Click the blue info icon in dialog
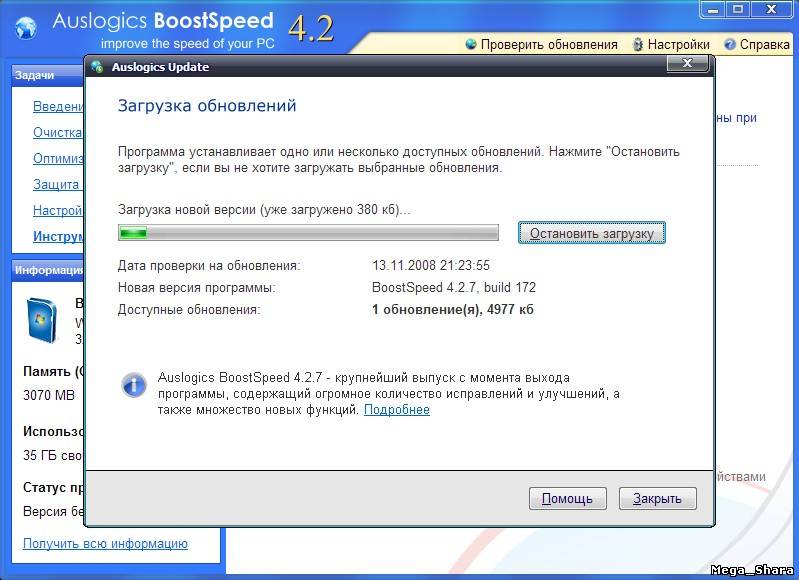The width and height of the screenshot is (799, 580). coord(134,385)
